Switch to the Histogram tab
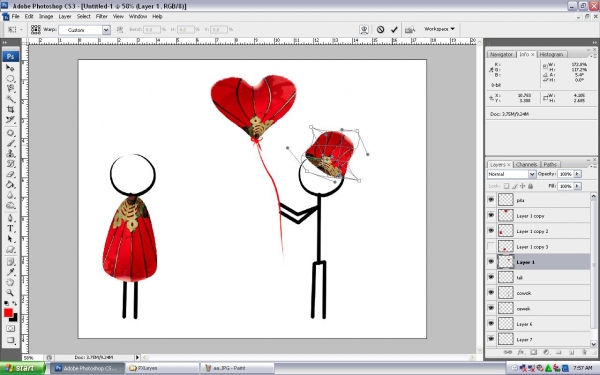 coord(551,54)
